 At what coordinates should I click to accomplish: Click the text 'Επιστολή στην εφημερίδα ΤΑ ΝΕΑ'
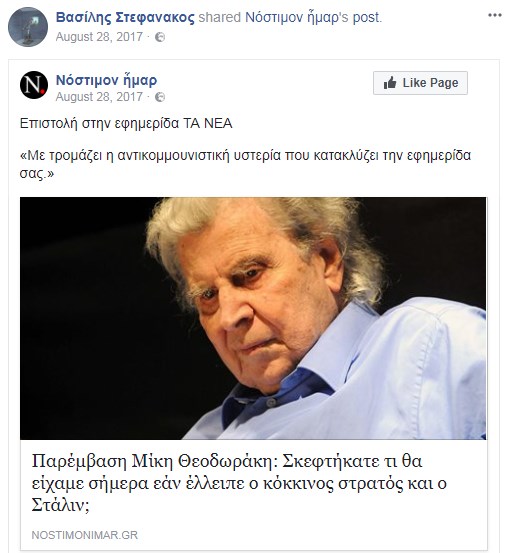tap(126, 123)
